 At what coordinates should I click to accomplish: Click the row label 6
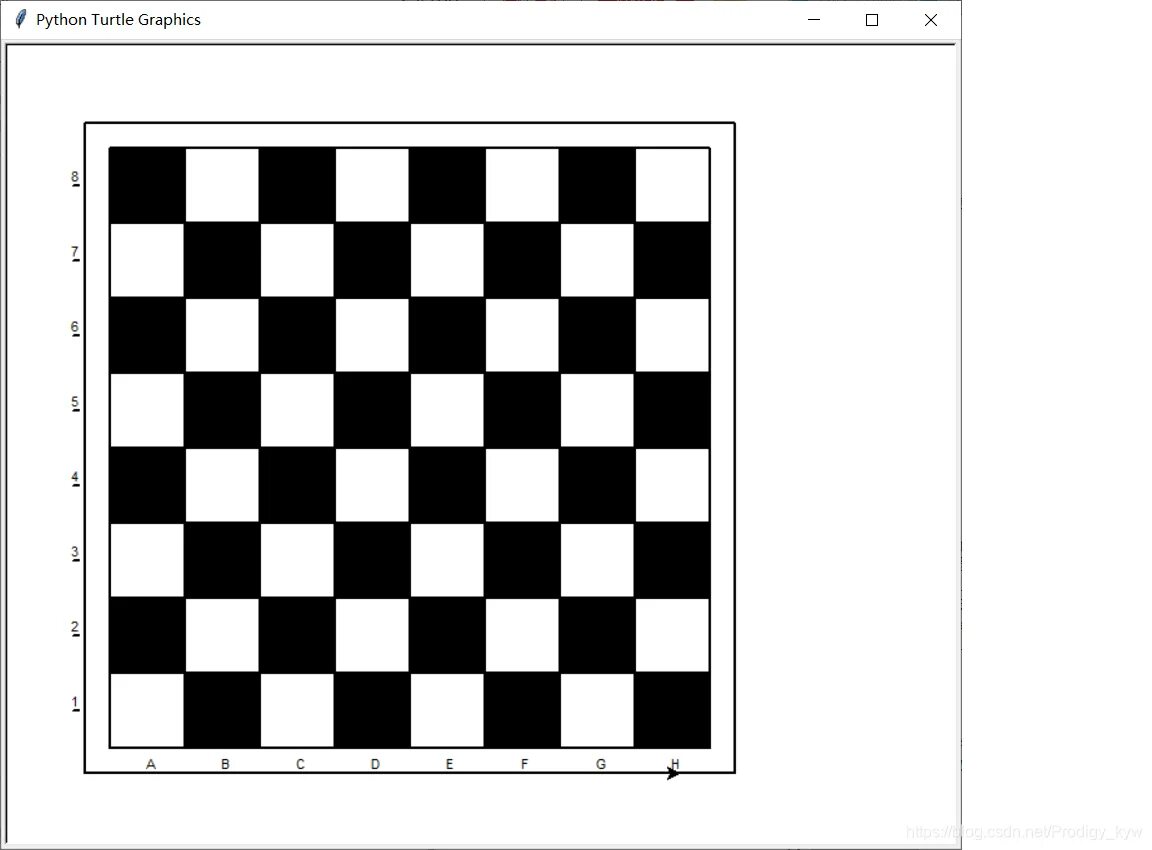pos(75,328)
